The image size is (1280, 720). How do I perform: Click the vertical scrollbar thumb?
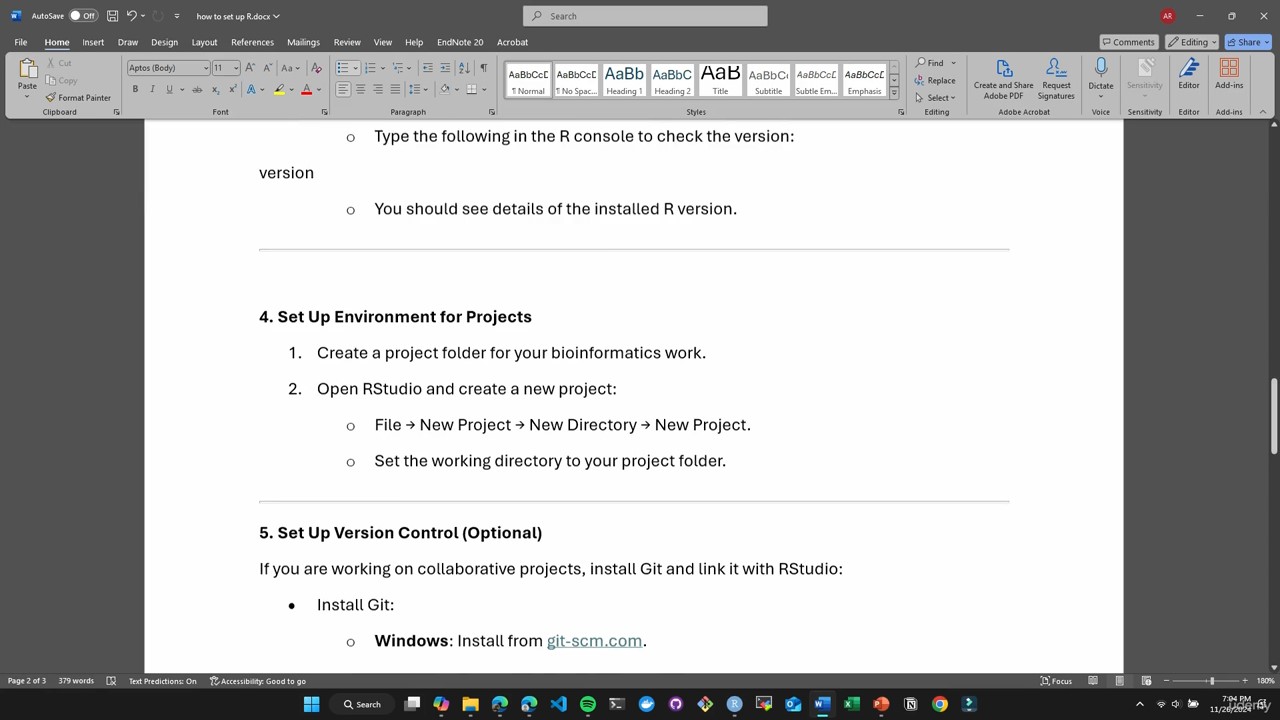[1274, 415]
